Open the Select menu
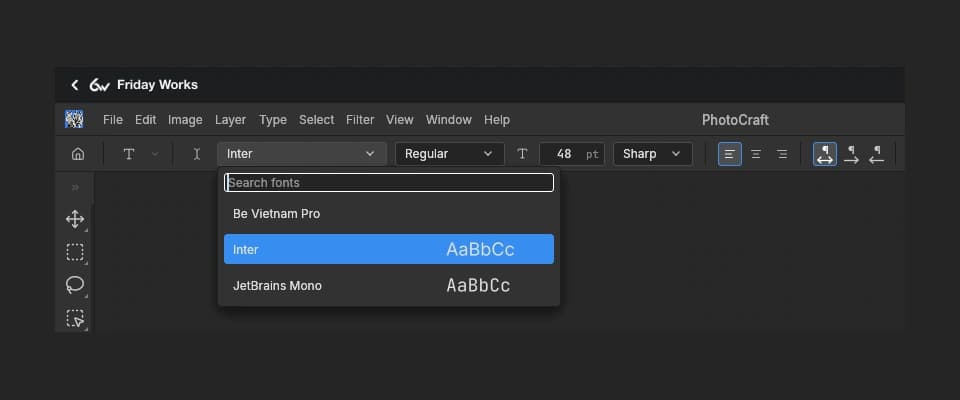Viewport: 960px width, 400px height. coord(317,120)
